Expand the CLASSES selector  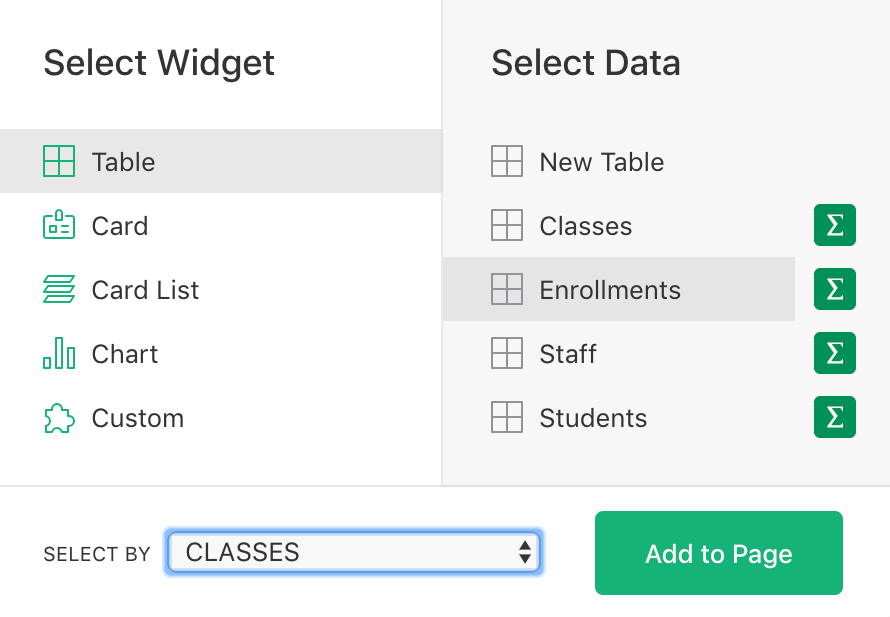(x=352, y=552)
